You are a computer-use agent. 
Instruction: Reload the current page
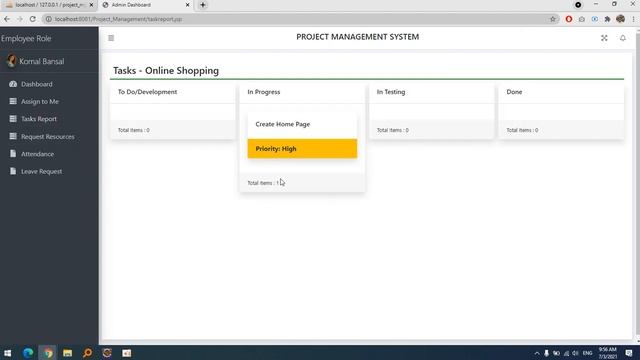point(33,19)
